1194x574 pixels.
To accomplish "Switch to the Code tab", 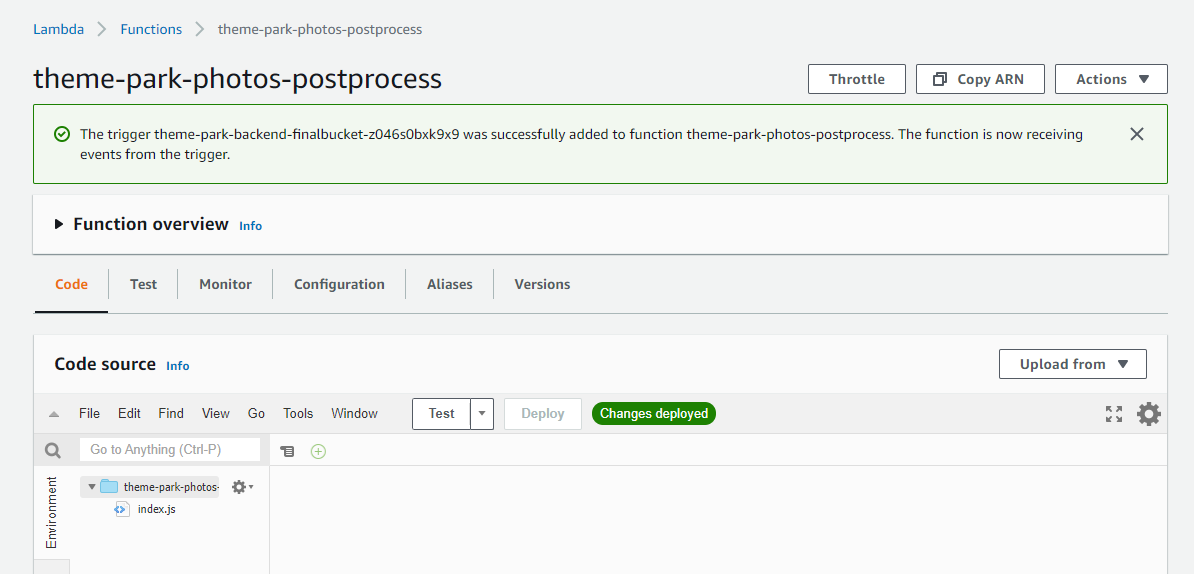I will [x=72, y=284].
